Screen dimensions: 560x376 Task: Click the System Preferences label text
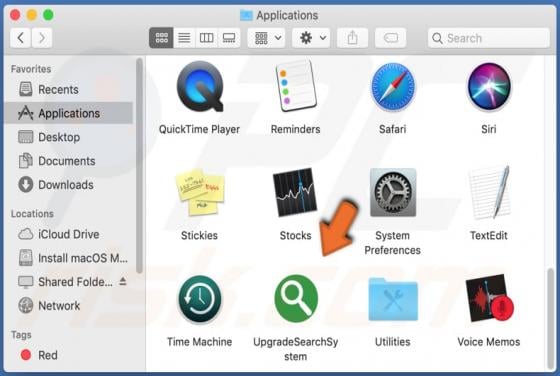click(392, 243)
